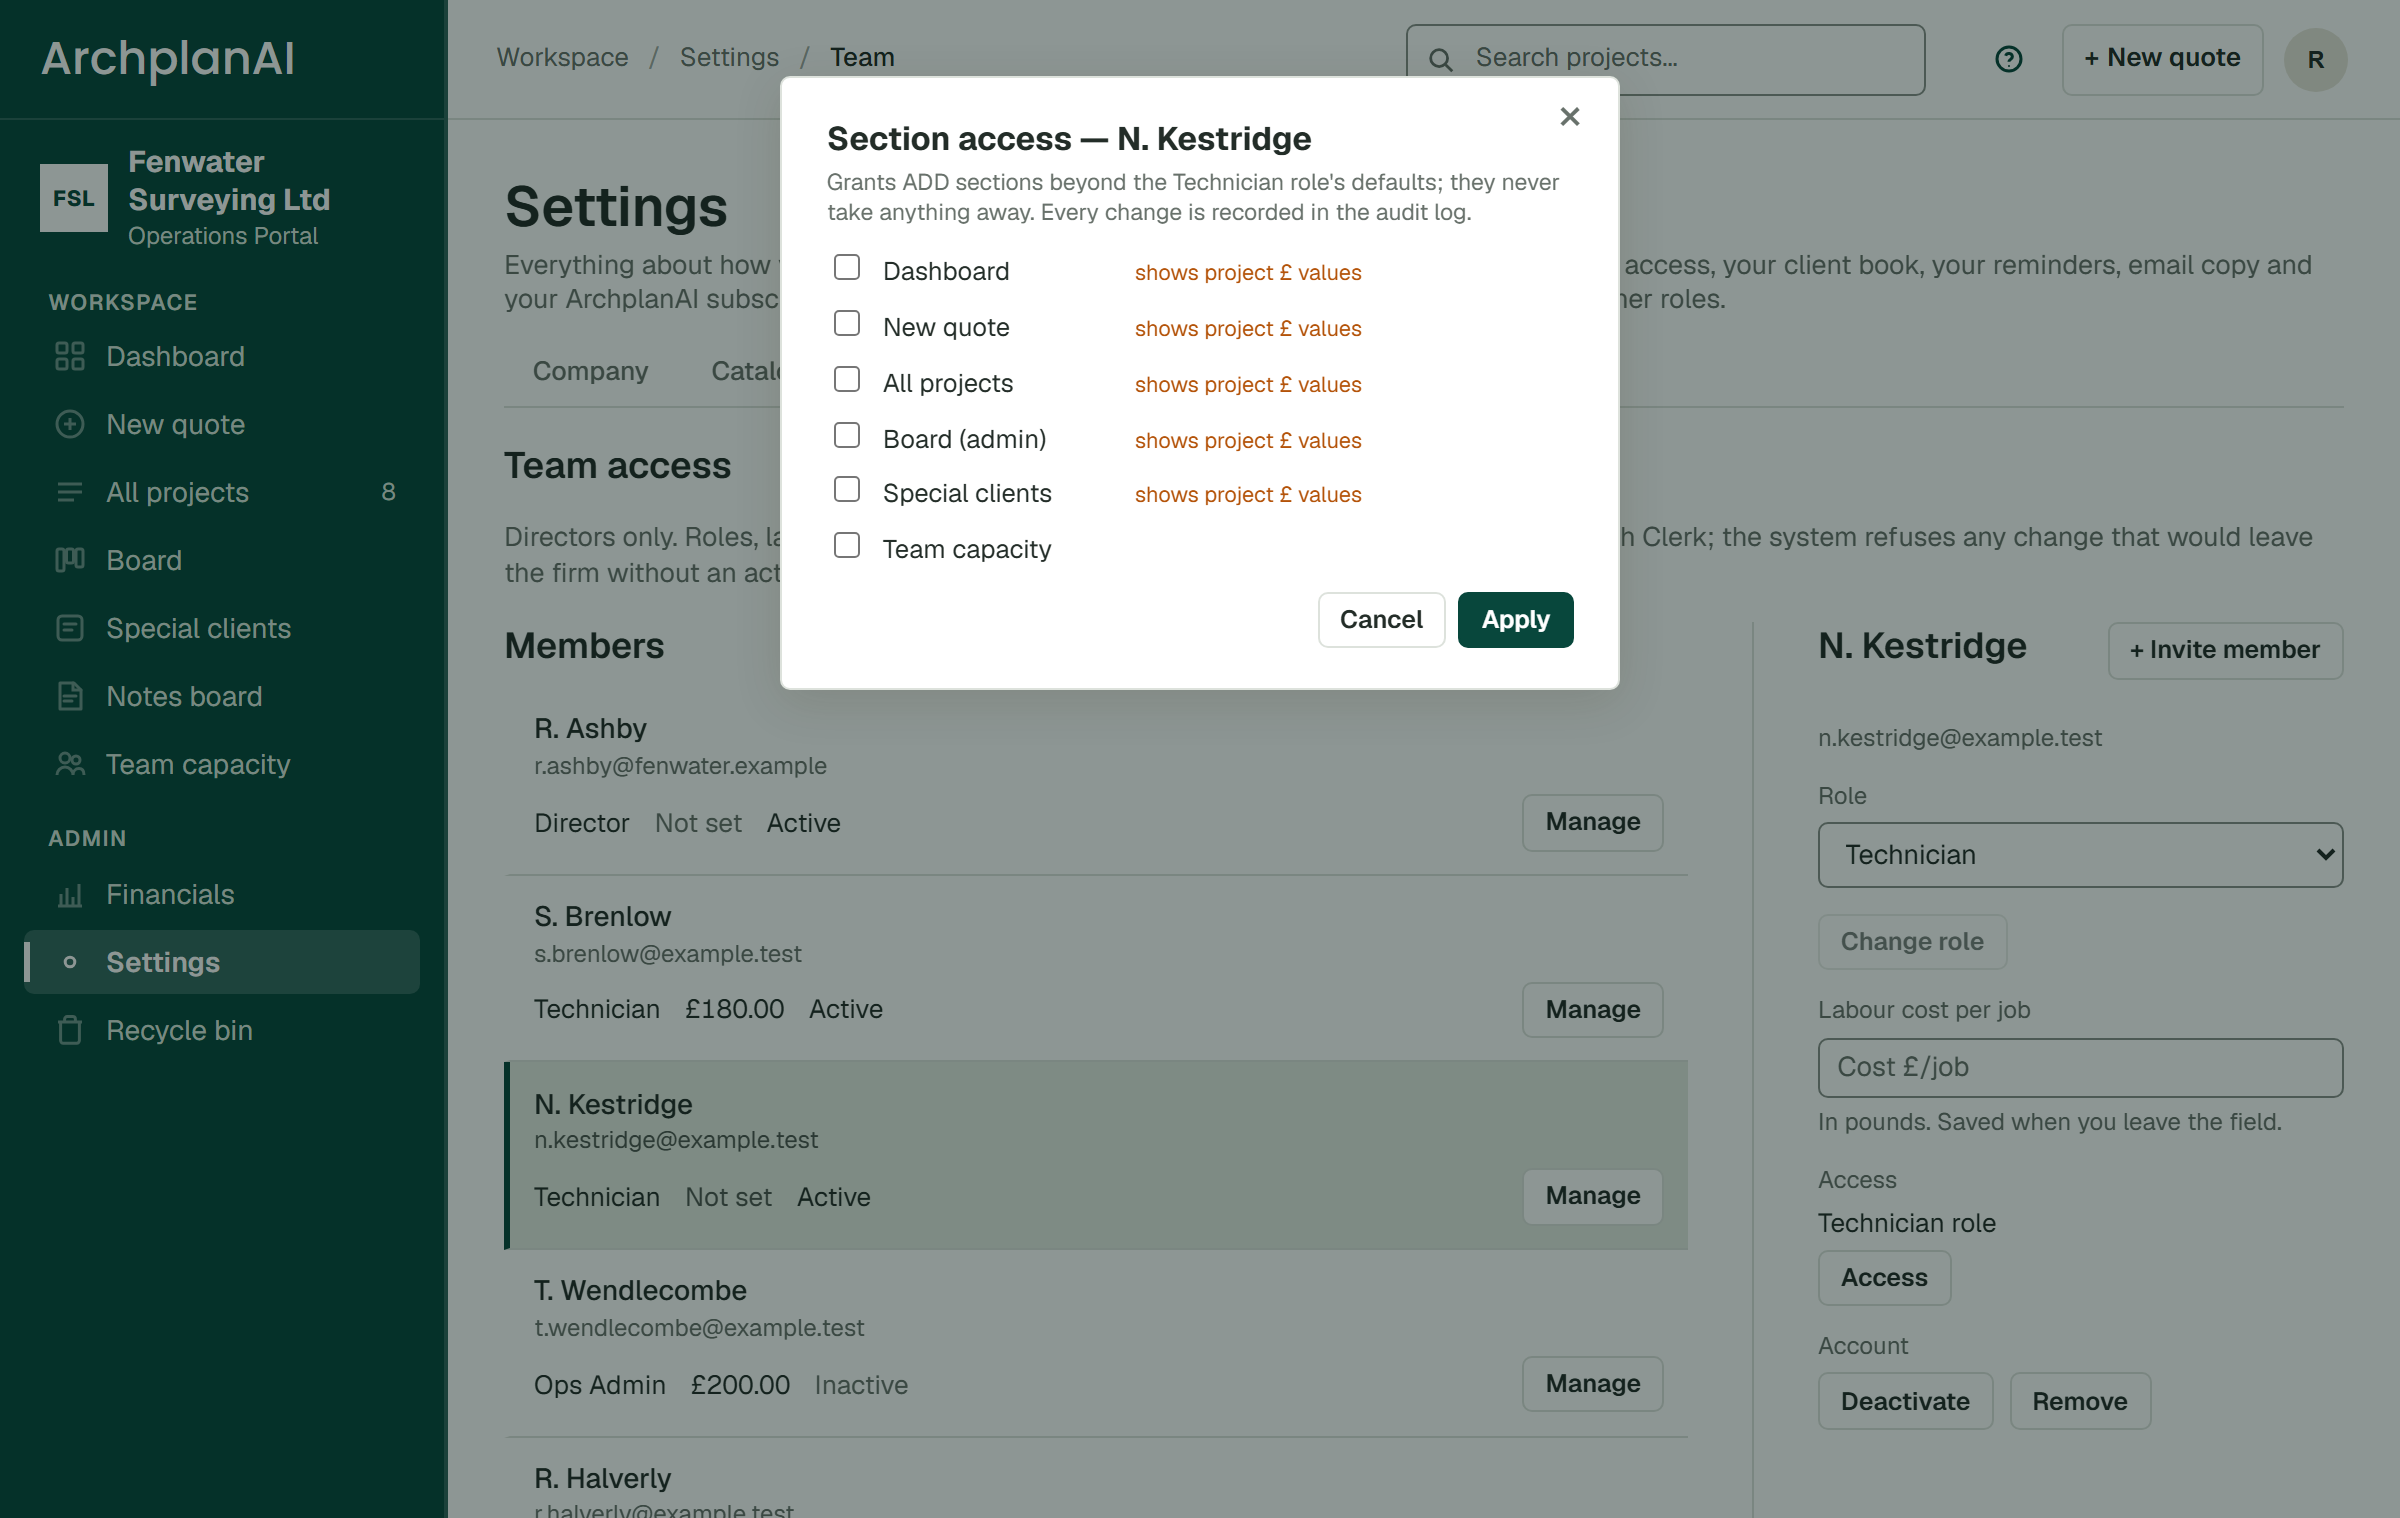Open the Access button under Technician role
The width and height of the screenshot is (2400, 1518).
click(1884, 1278)
